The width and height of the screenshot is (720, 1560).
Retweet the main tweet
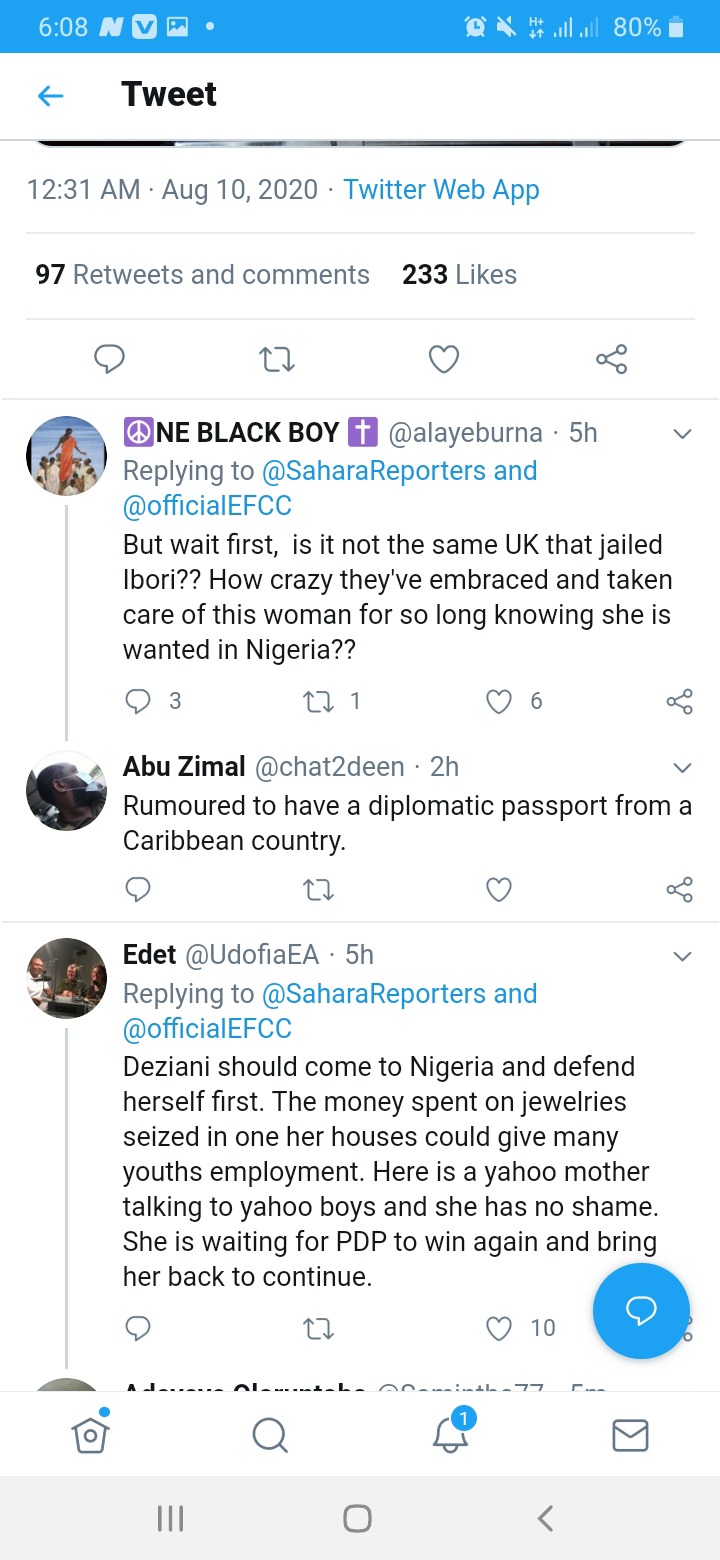[277, 359]
